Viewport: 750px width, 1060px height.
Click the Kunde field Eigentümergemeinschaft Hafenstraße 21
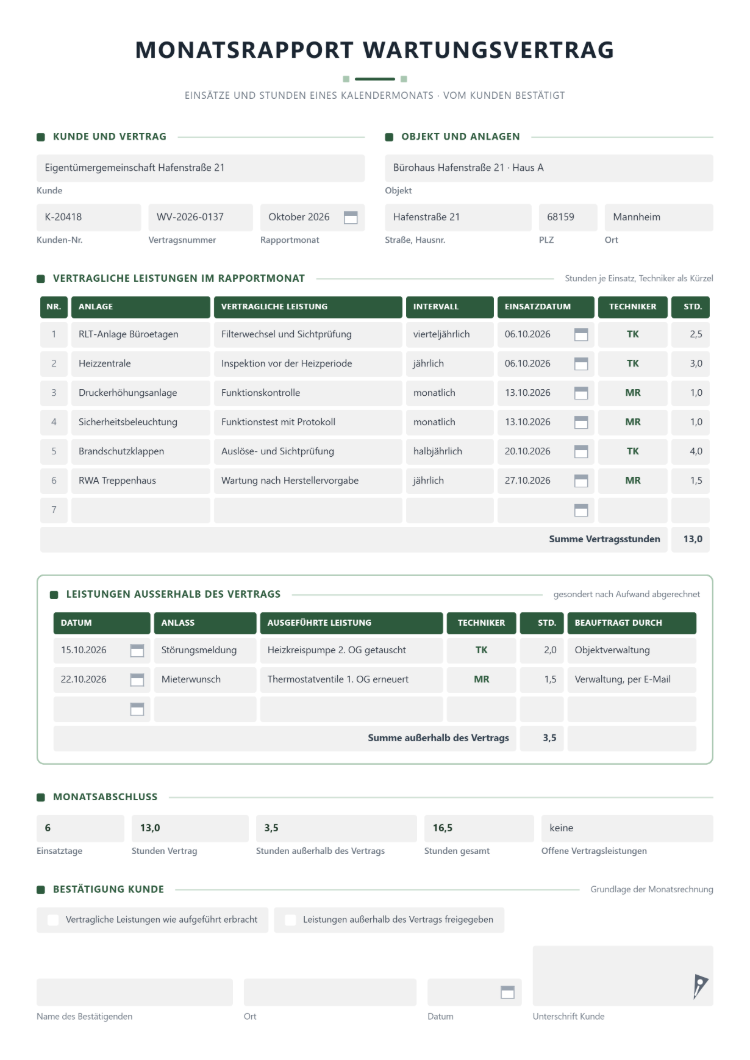coord(200,168)
